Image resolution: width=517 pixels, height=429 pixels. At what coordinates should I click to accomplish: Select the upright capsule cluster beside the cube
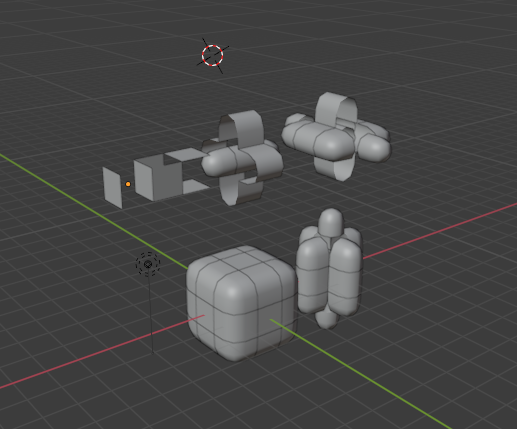[x=329, y=269]
